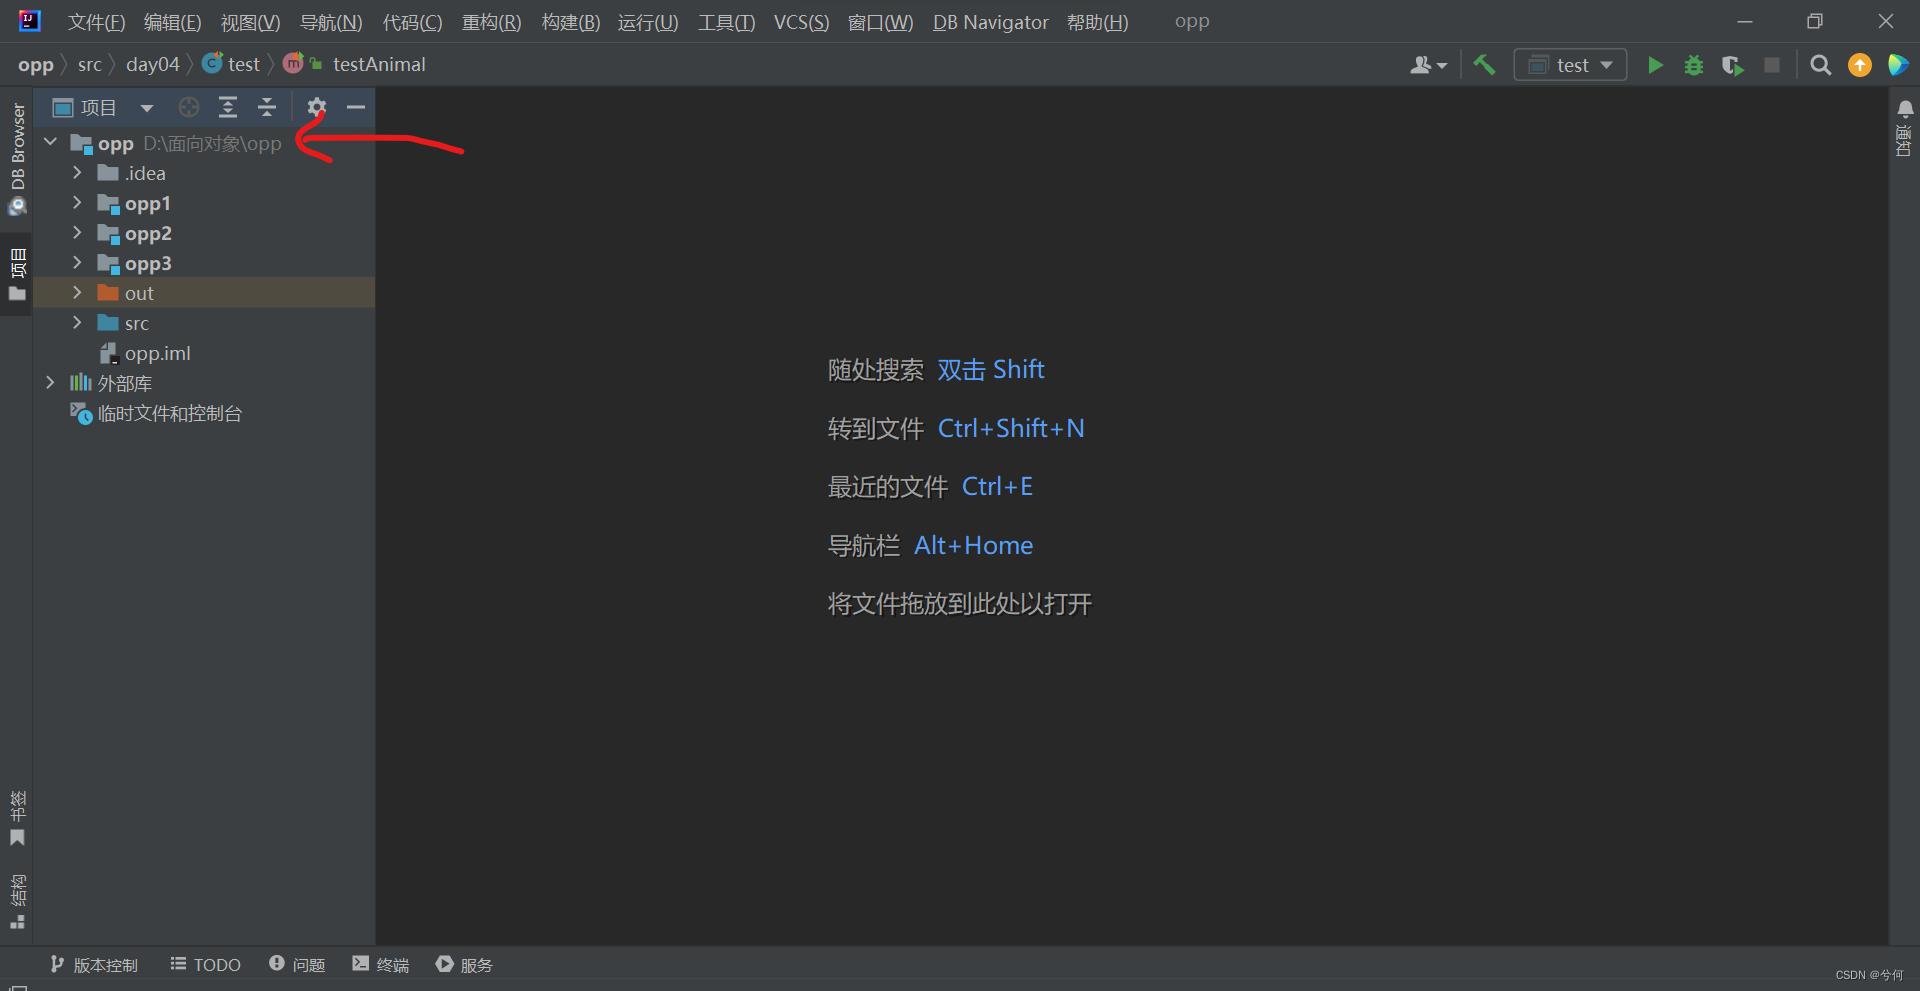1920x991 pixels.
Task: Click the orange update arrow icon
Action: (1860, 65)
